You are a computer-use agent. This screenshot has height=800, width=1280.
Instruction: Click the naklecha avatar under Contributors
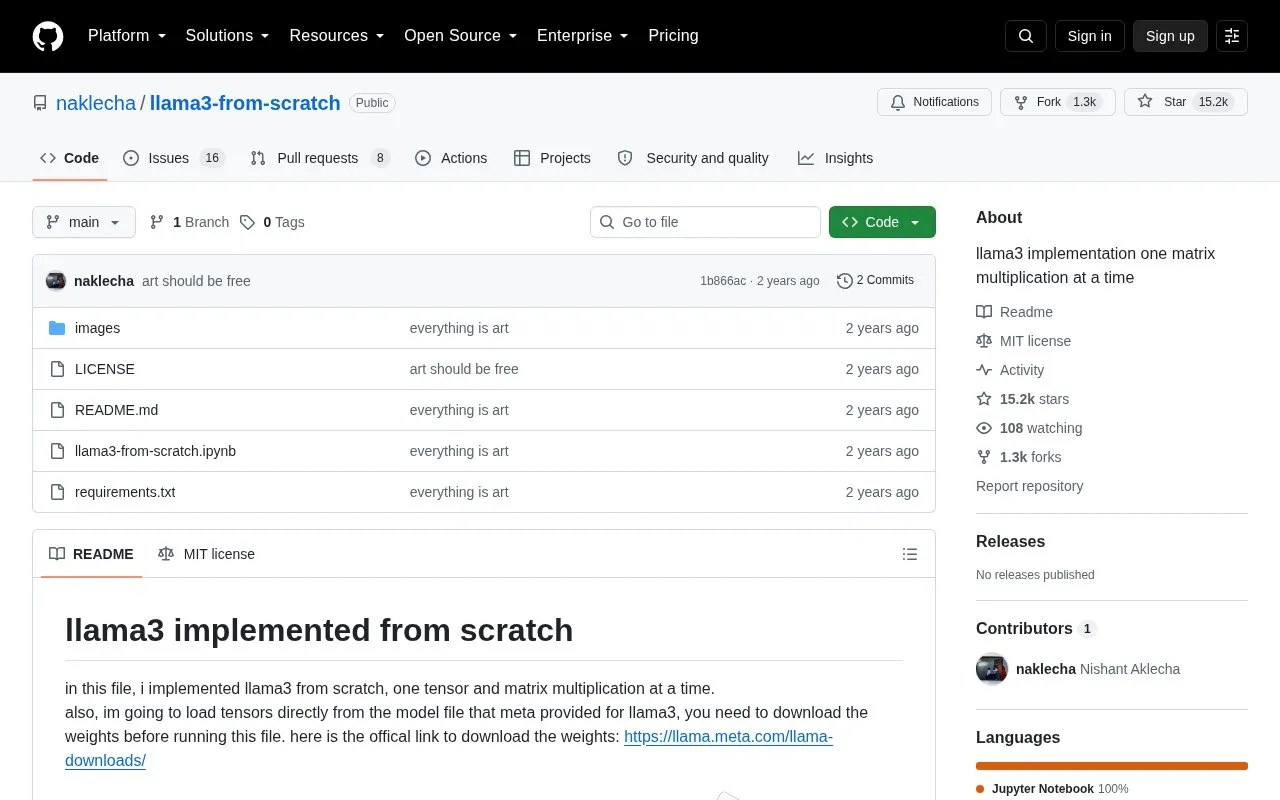point(992,669)
